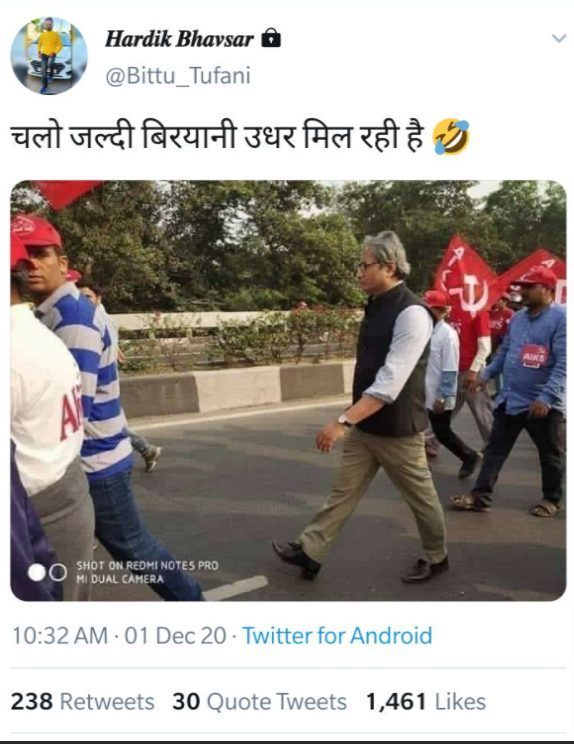The height and width of the screenshot is (744, 574).
Task: Select the red cap on striped-shirt man
Action: click(36, 231)
